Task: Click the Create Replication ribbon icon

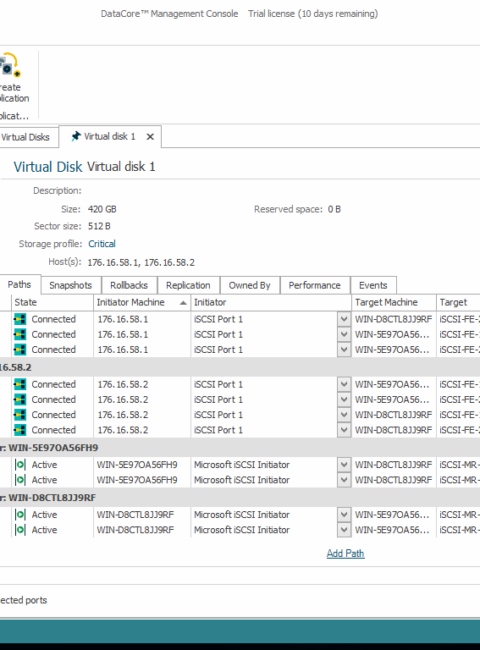Action: tap(10, 65)
